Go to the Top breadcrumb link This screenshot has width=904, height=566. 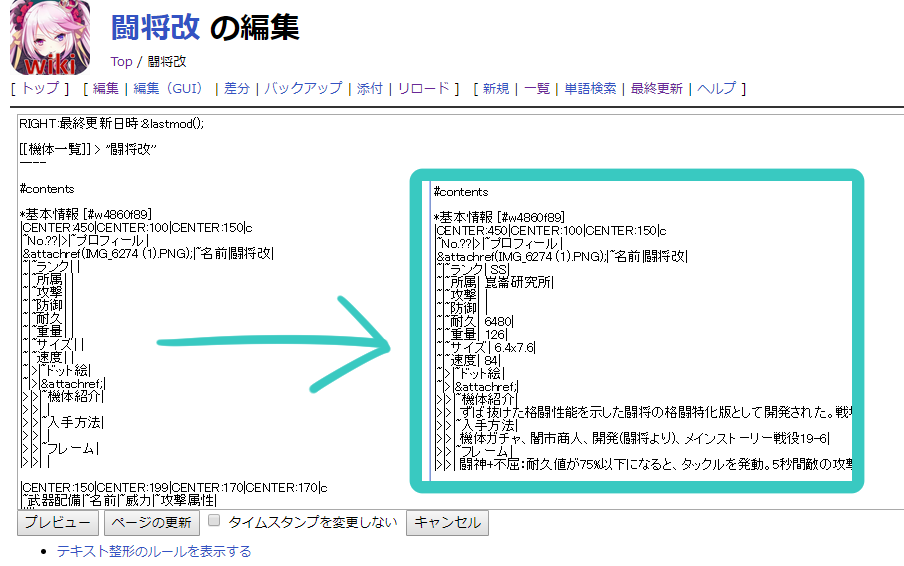pos(121,62)
